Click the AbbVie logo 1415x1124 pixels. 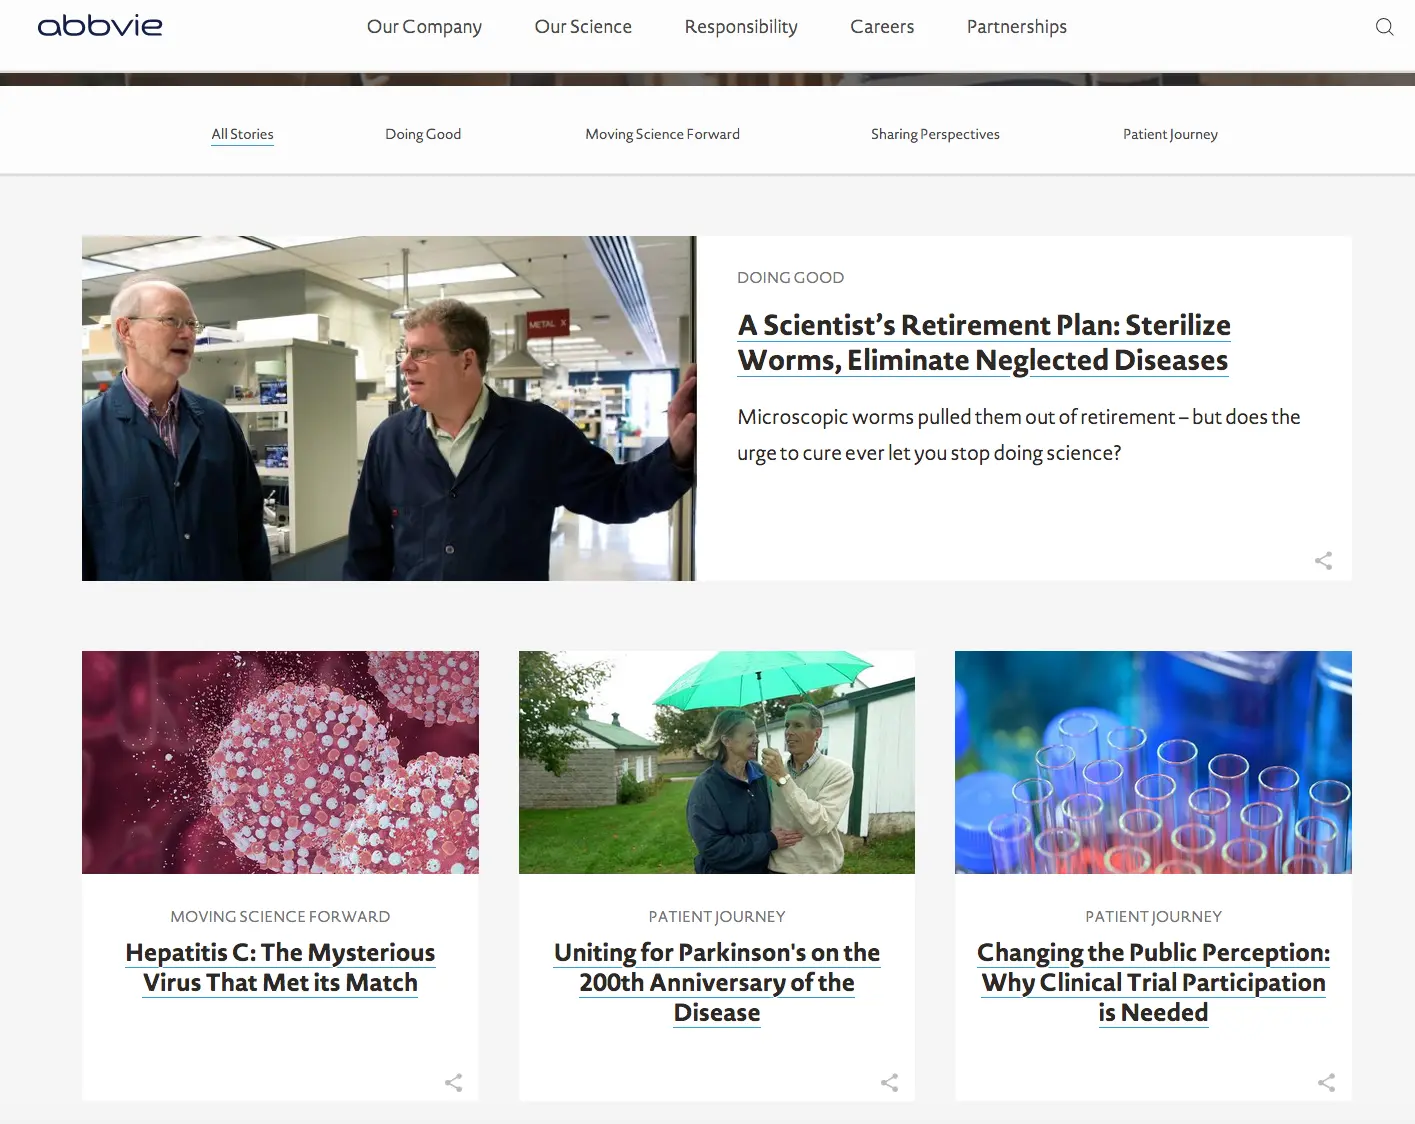pos(100,26)
